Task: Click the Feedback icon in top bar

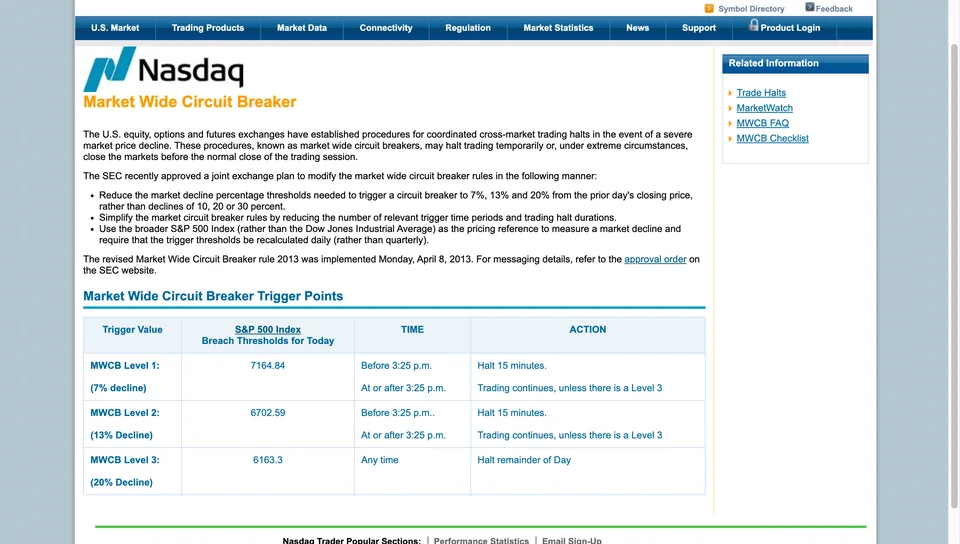Action: click(x=809, y=7)
